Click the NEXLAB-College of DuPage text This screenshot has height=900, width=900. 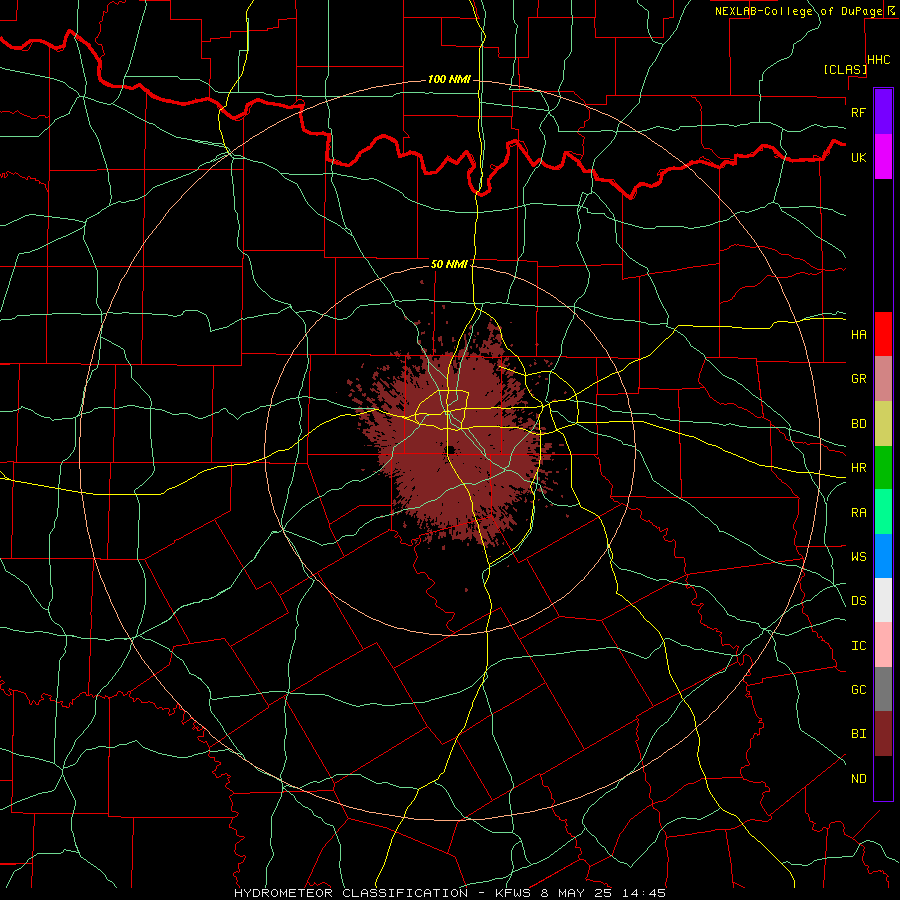(798, 11)
